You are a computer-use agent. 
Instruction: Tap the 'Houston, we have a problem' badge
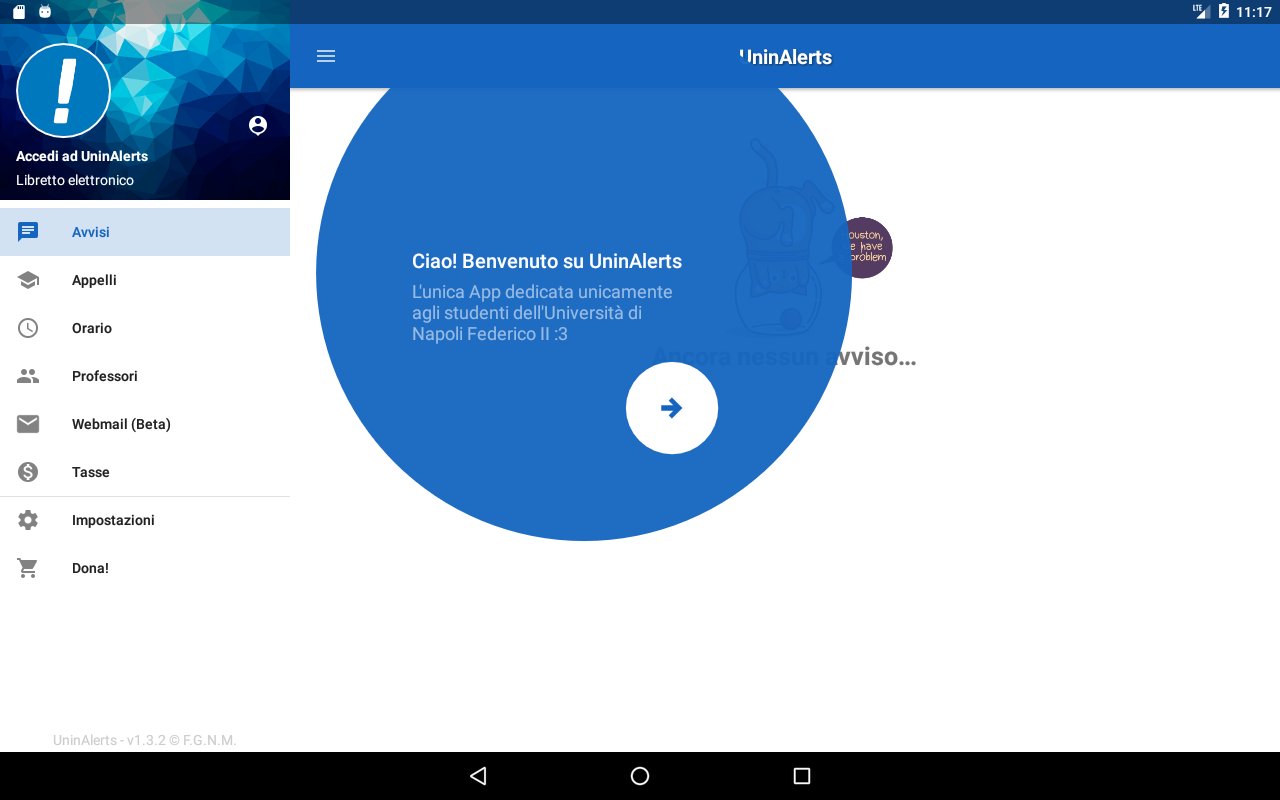pyautogui.click(x=862, y=248)
